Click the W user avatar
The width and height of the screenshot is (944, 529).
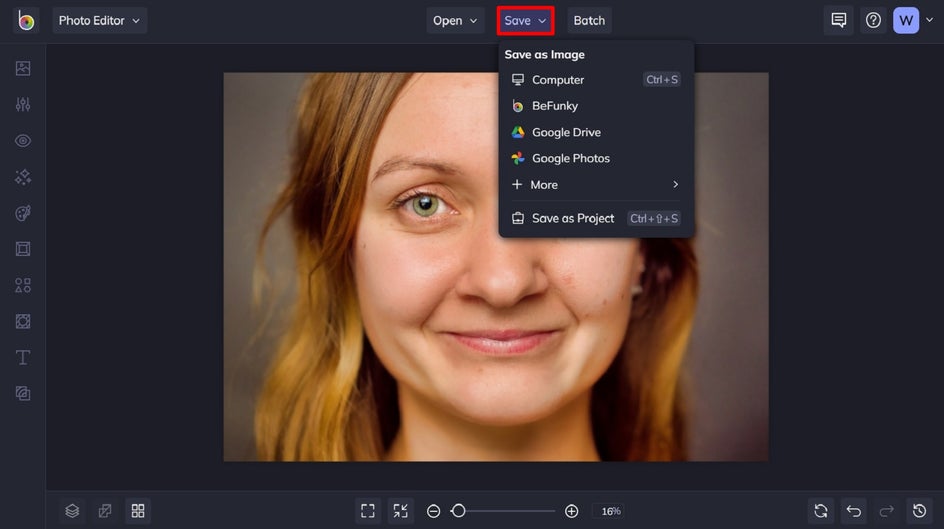pyautogui.click(x=905, y=20)
